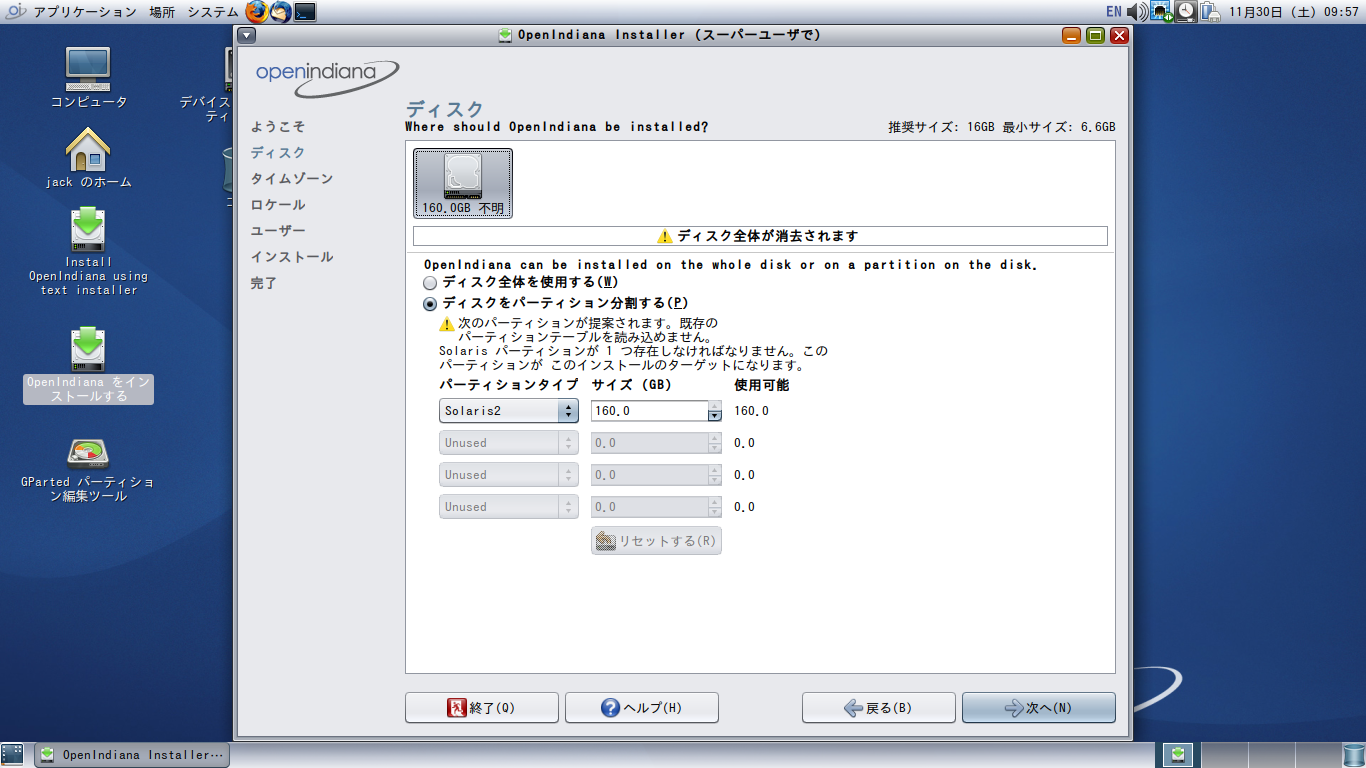Click the ロケール step in sidebar
This screenshot has width=1366, height=768.
(x=278, y=205)
